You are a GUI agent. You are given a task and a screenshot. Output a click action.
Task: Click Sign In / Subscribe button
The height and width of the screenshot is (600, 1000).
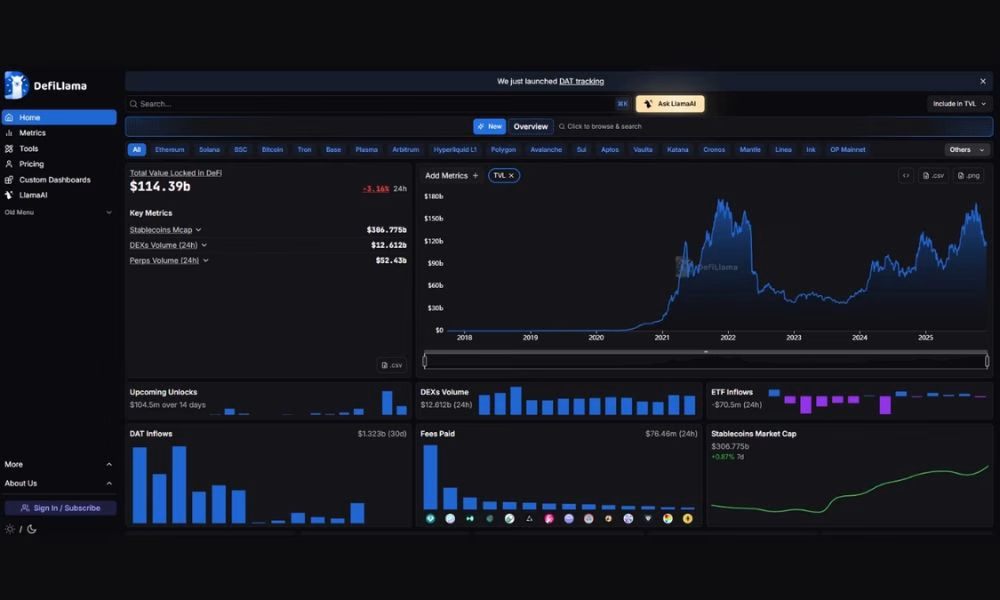[x=61, y=508]
